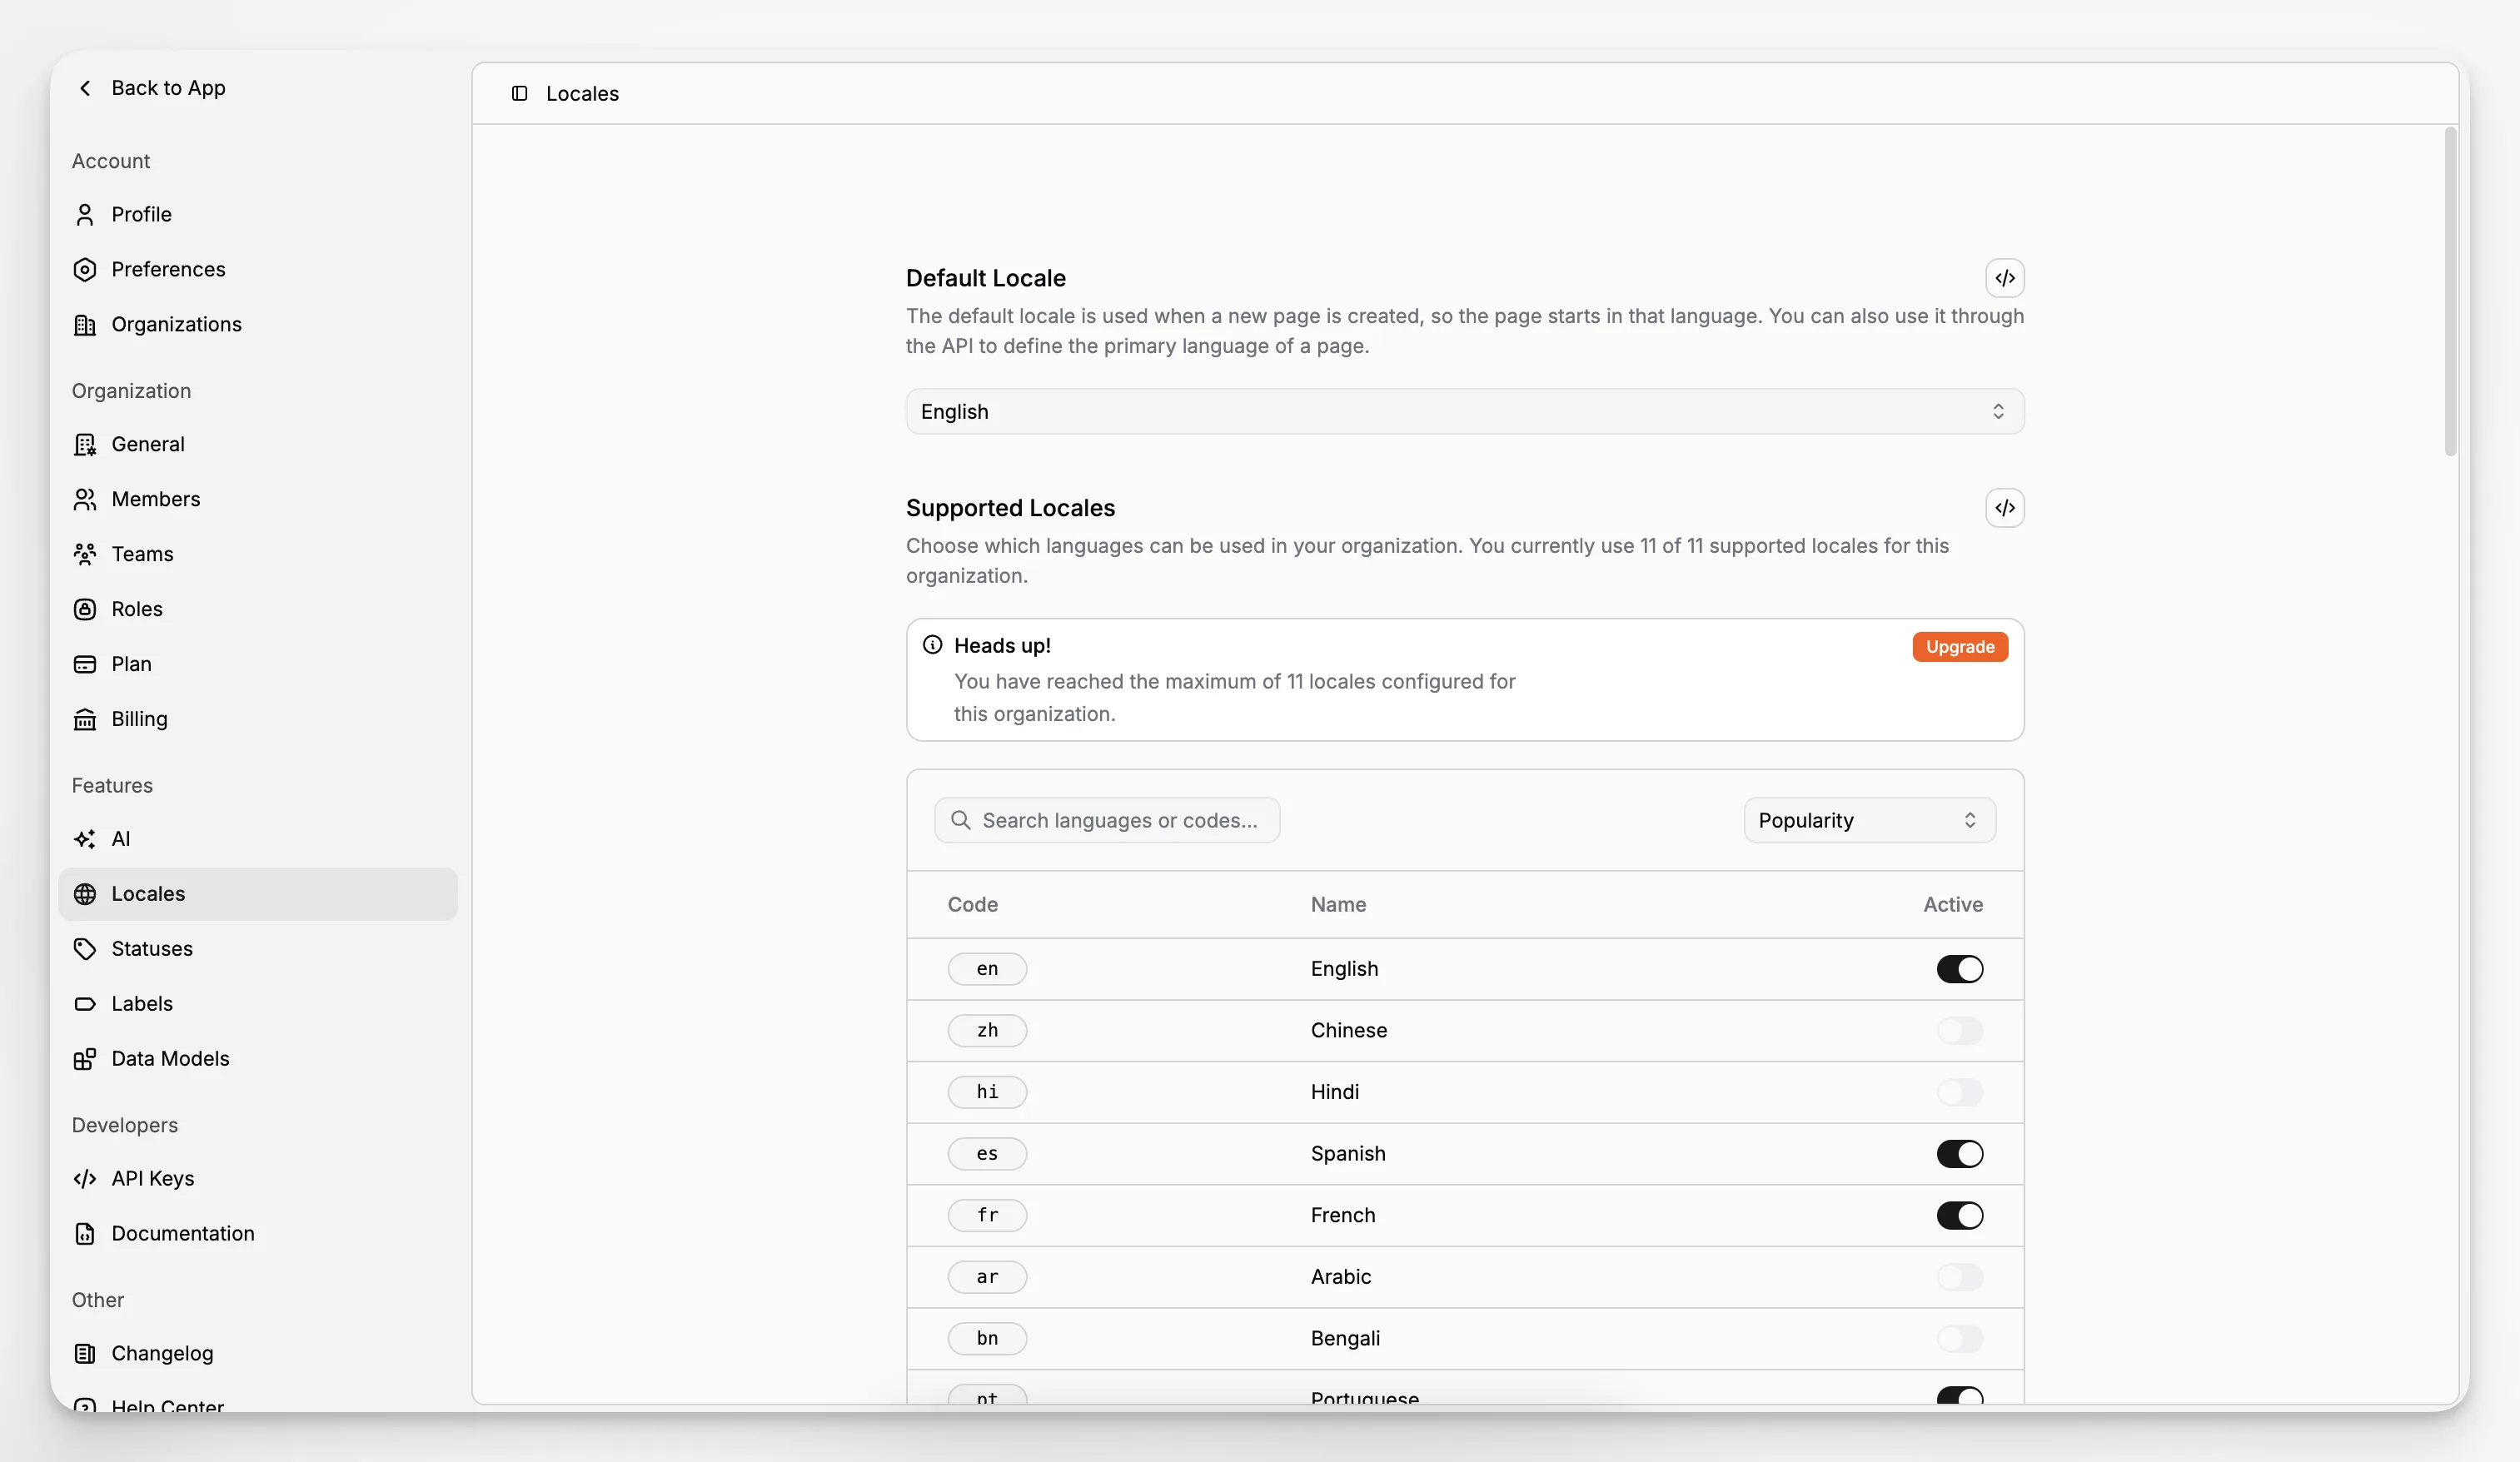The image size is (2520, 1462).
Task: Click the Active column header
Action: 1953,906
